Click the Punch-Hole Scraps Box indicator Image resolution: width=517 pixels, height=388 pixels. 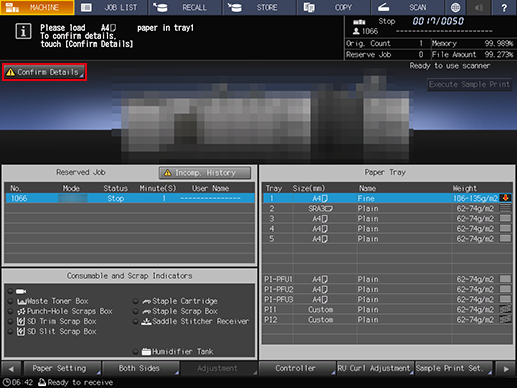10,311
